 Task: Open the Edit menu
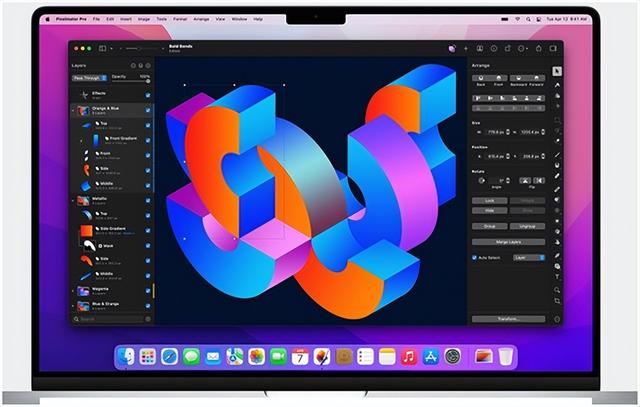click(110, 19)
